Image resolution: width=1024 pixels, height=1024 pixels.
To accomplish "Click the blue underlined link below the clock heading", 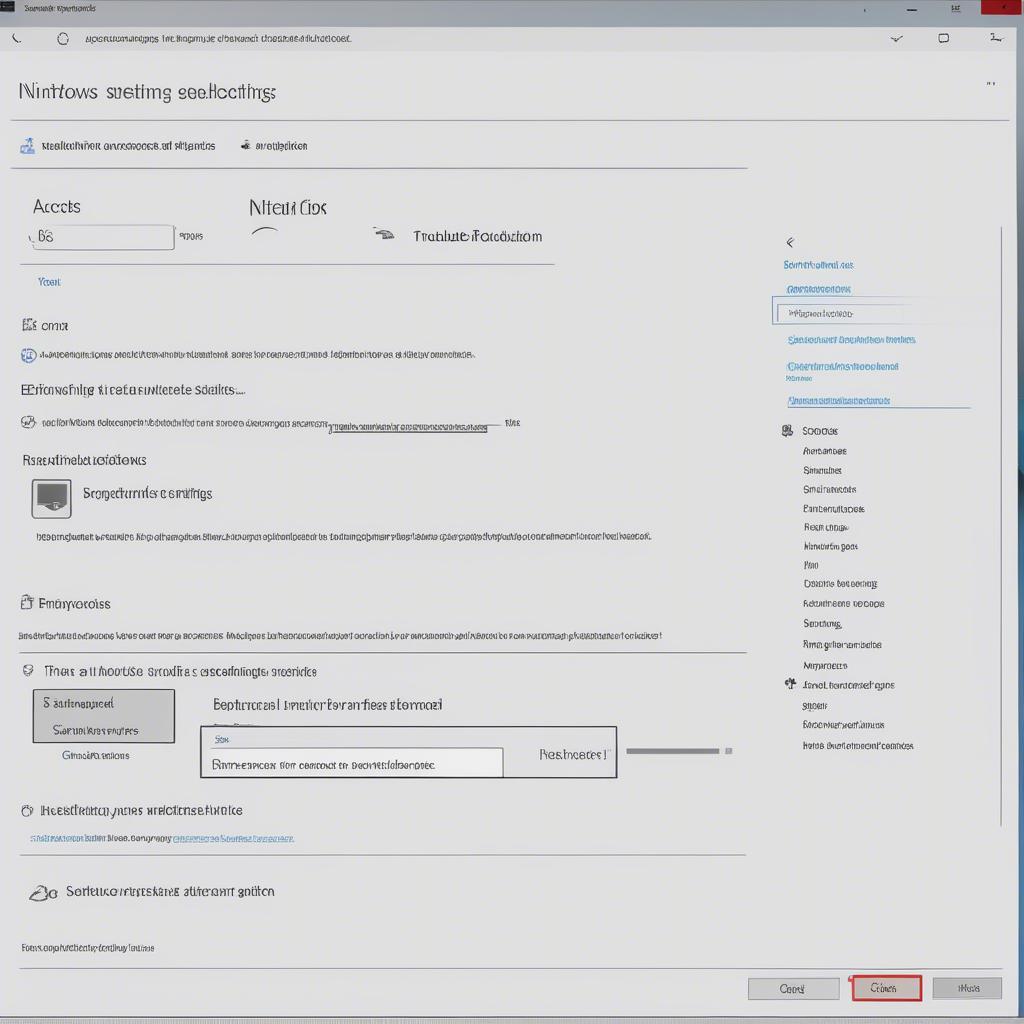I will coord(233,839).
